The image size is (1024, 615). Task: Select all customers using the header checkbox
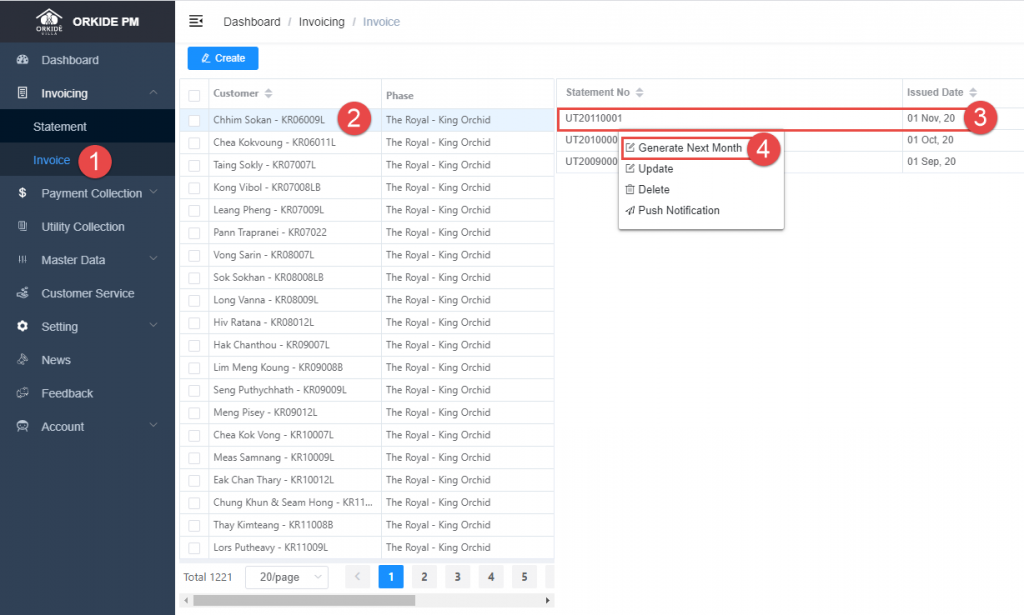[x=194, y=95]
